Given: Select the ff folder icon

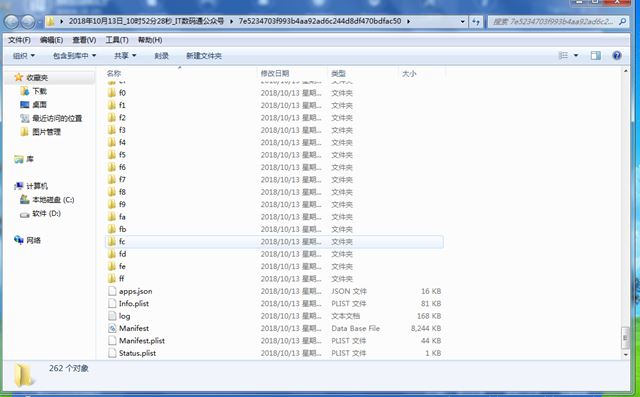Looking at the screenshot, I should click(x=111, y=278).
